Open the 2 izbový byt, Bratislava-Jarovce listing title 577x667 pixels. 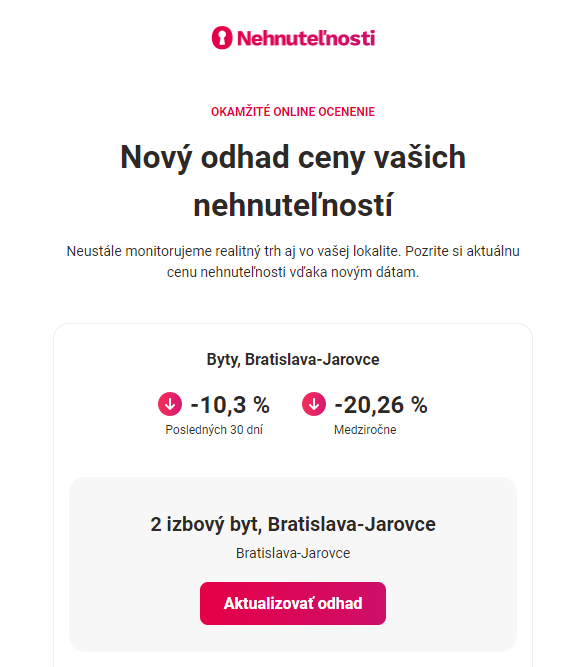[293, 524]
